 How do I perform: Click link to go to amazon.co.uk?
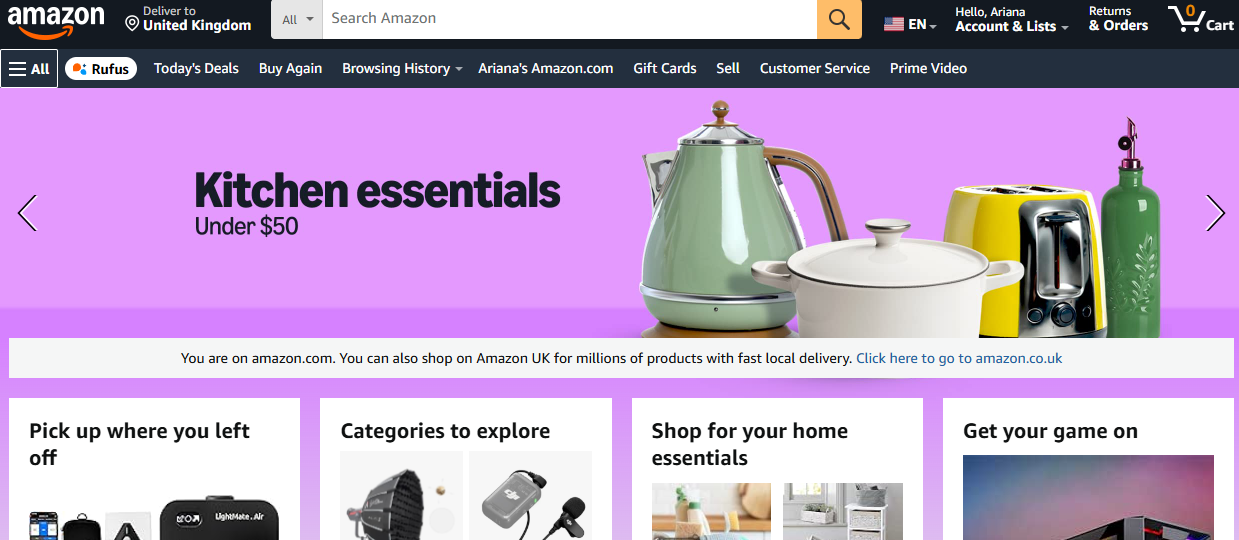pos(959,358)
